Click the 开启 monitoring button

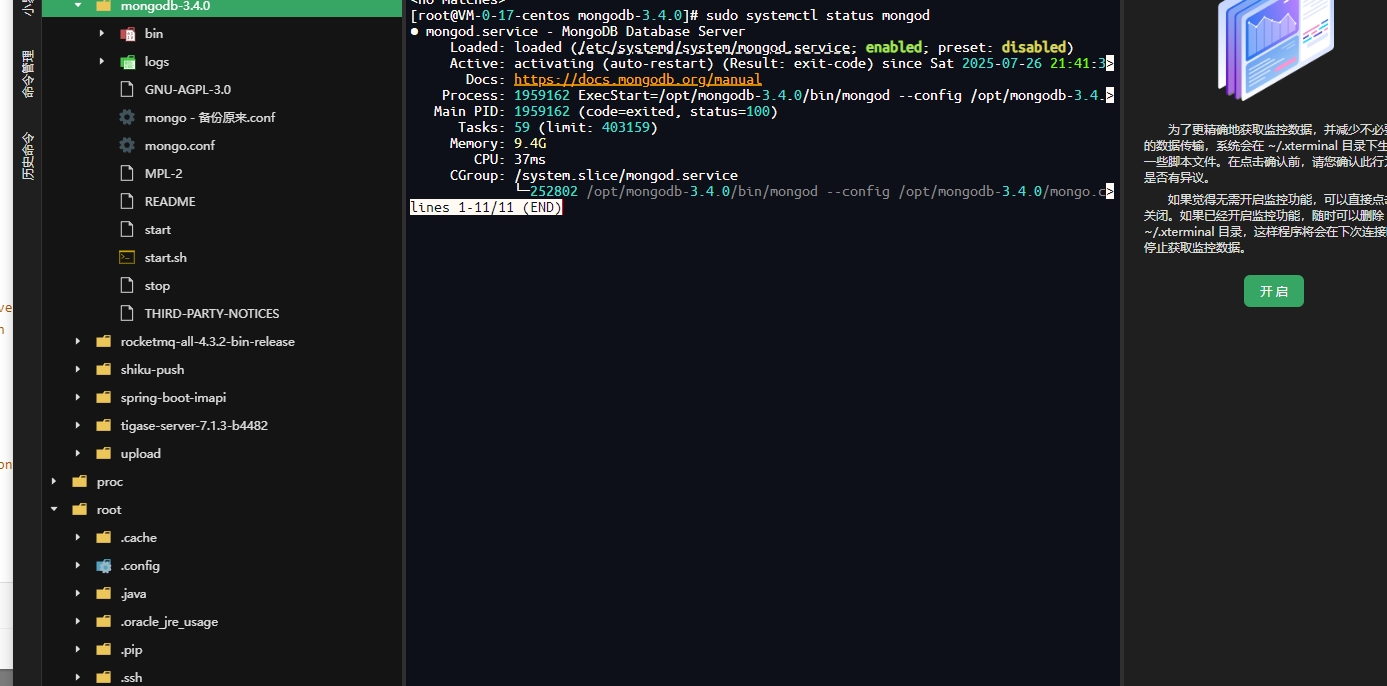(x=1273, y=291)
